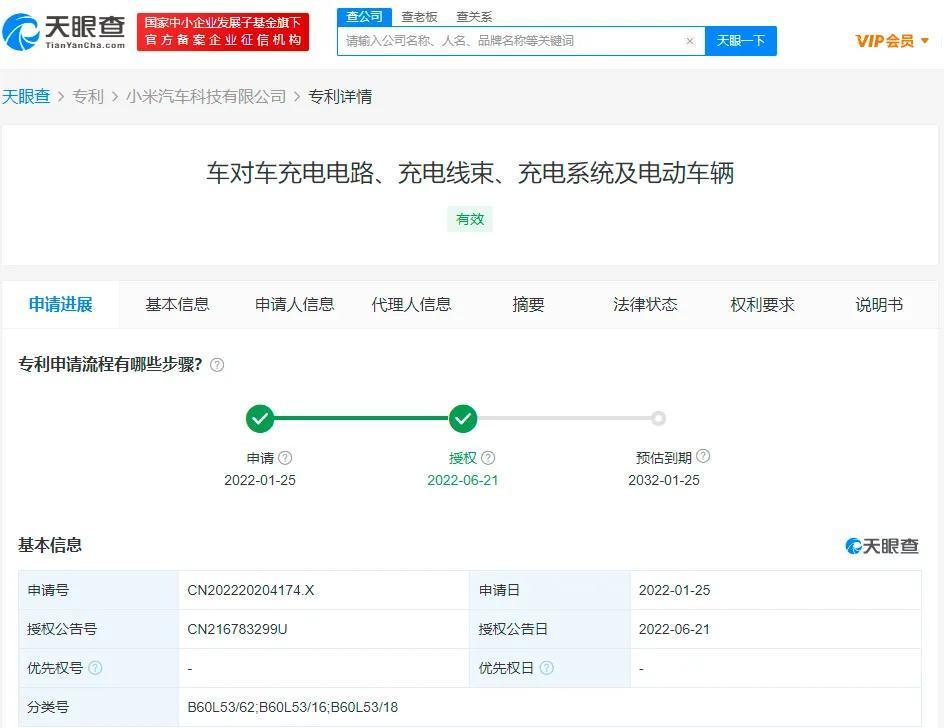Click the 专利详情 breadcrumb text
The height and width of the screenshot is (728, 944).
point(340,96)
